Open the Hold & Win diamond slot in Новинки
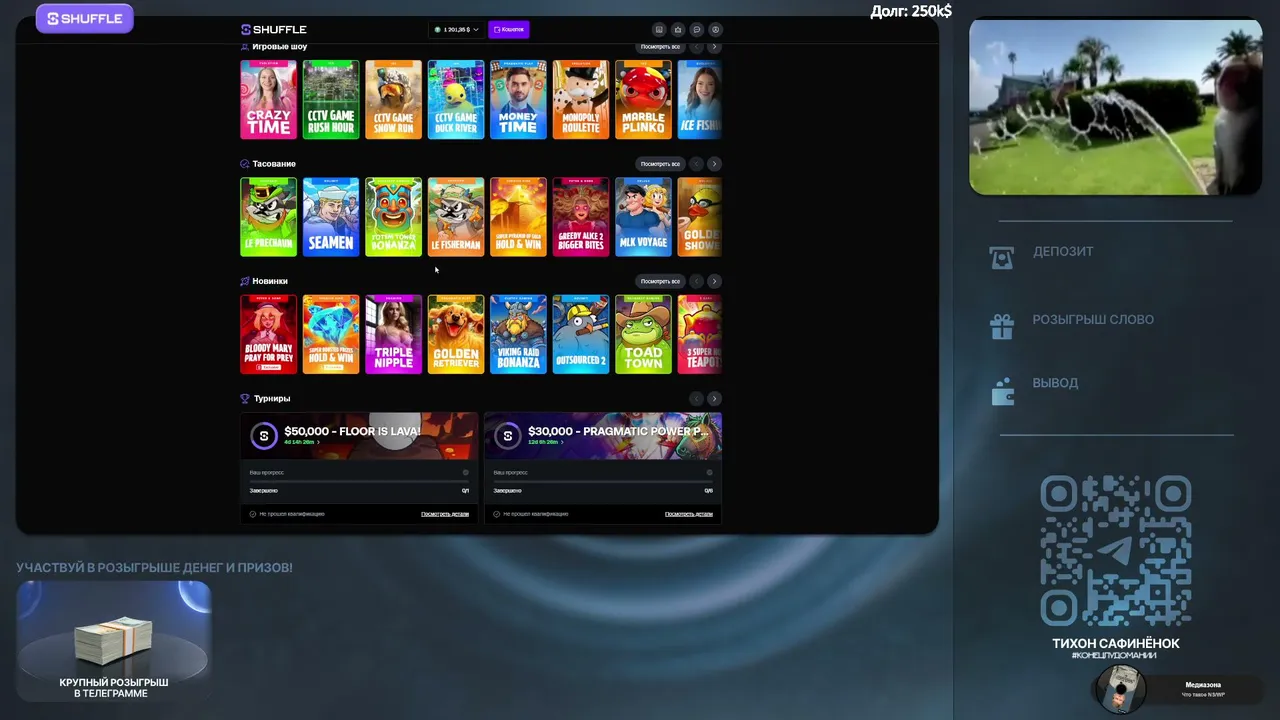Viewport: 1280px width, 720px height. pos(331,334)
